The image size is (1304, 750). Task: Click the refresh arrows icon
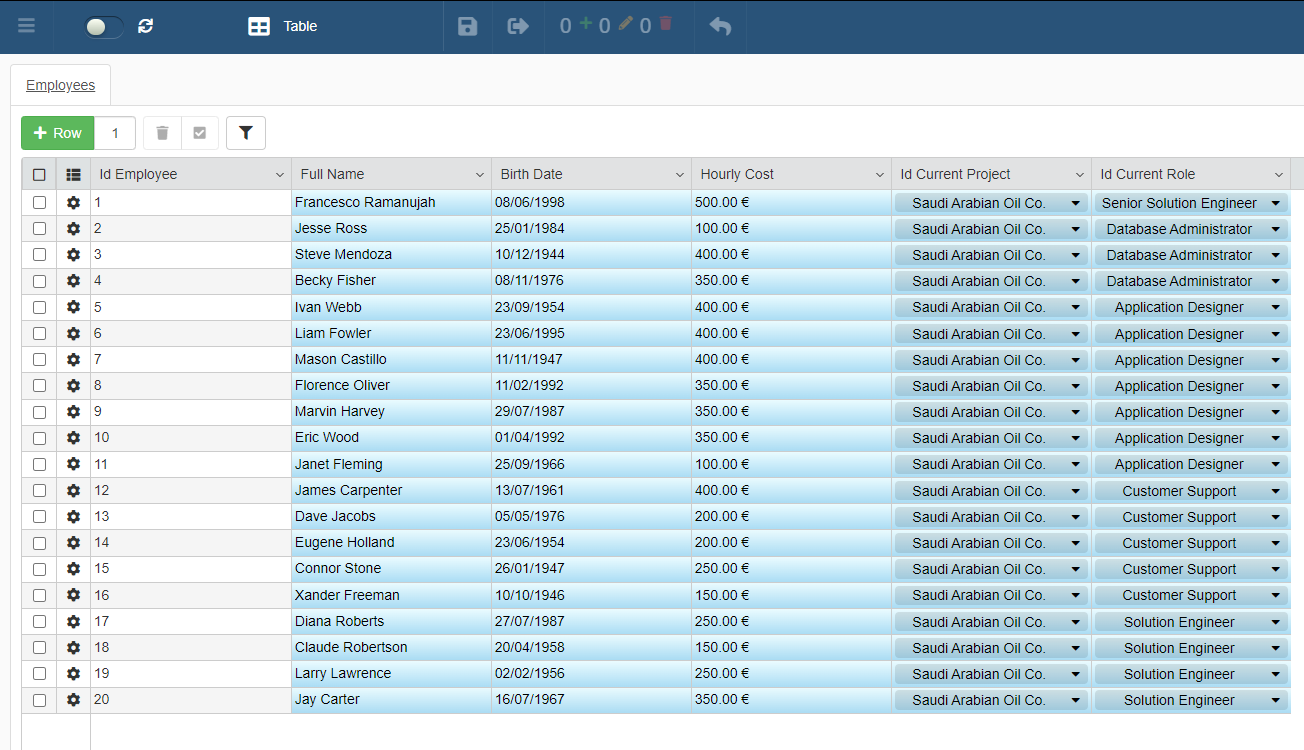146,26
